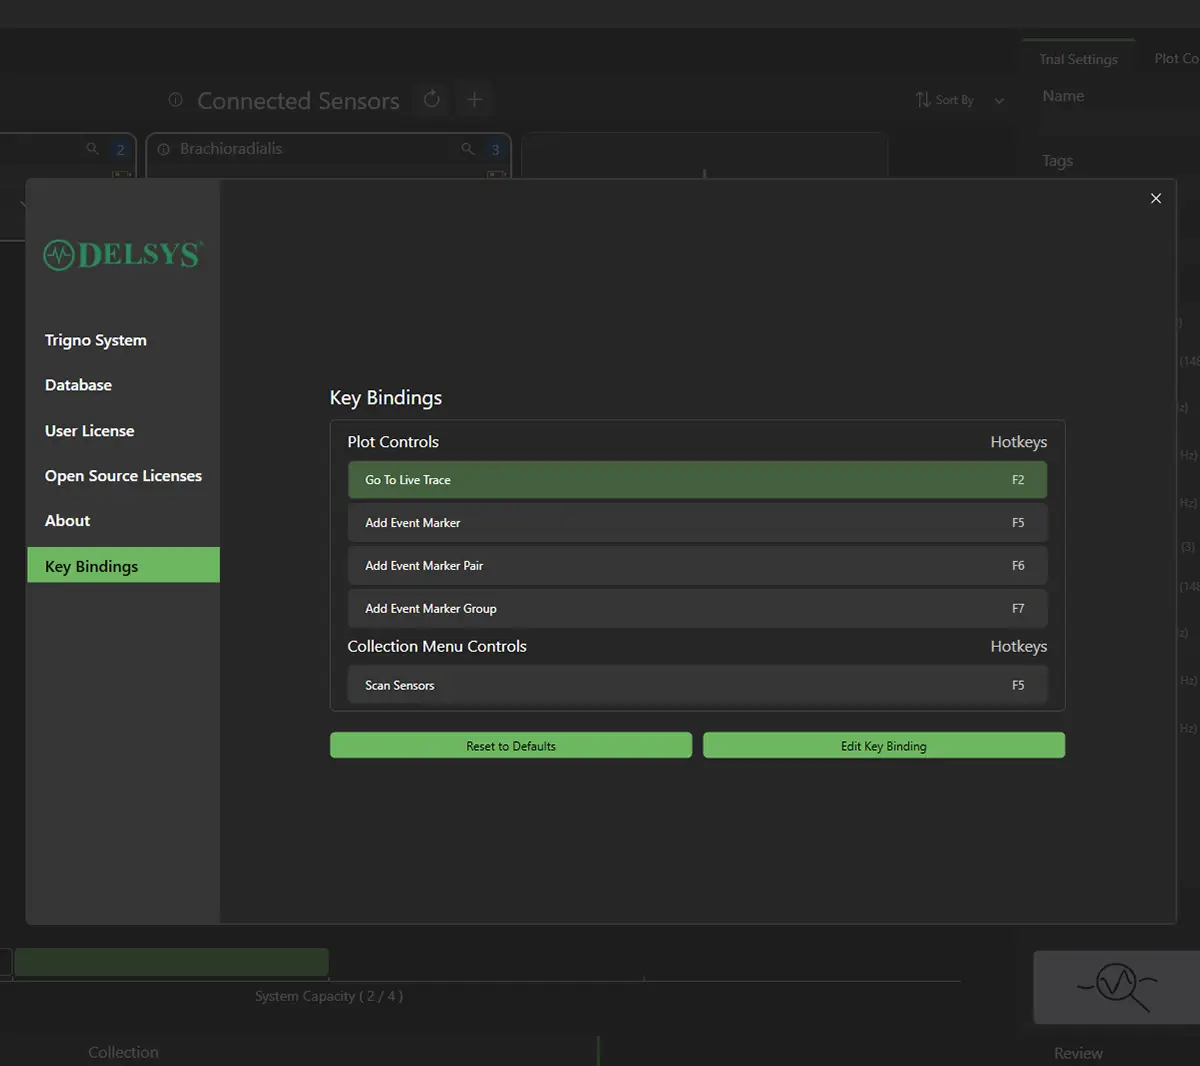Expand the Sort By dropdown
Image resolution: width=1200 pixels, height=1066 pixels.
click(x=960, y=100)
